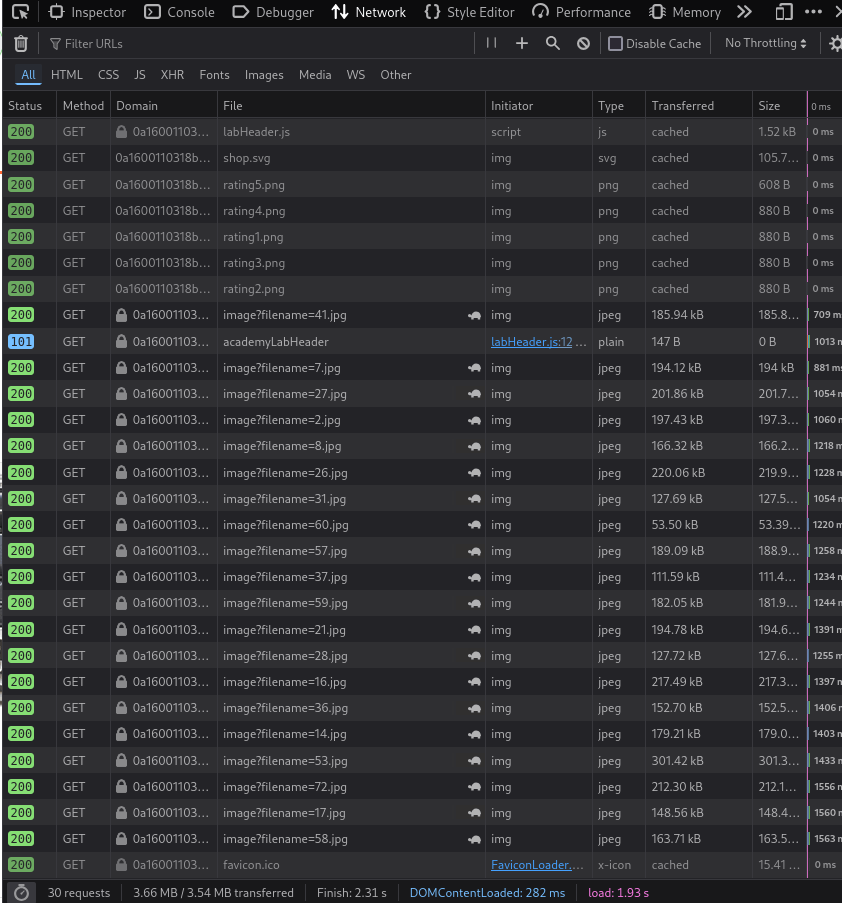
Task: Click turtle icon on image?filename=7.jpg row
Action: 475,368
